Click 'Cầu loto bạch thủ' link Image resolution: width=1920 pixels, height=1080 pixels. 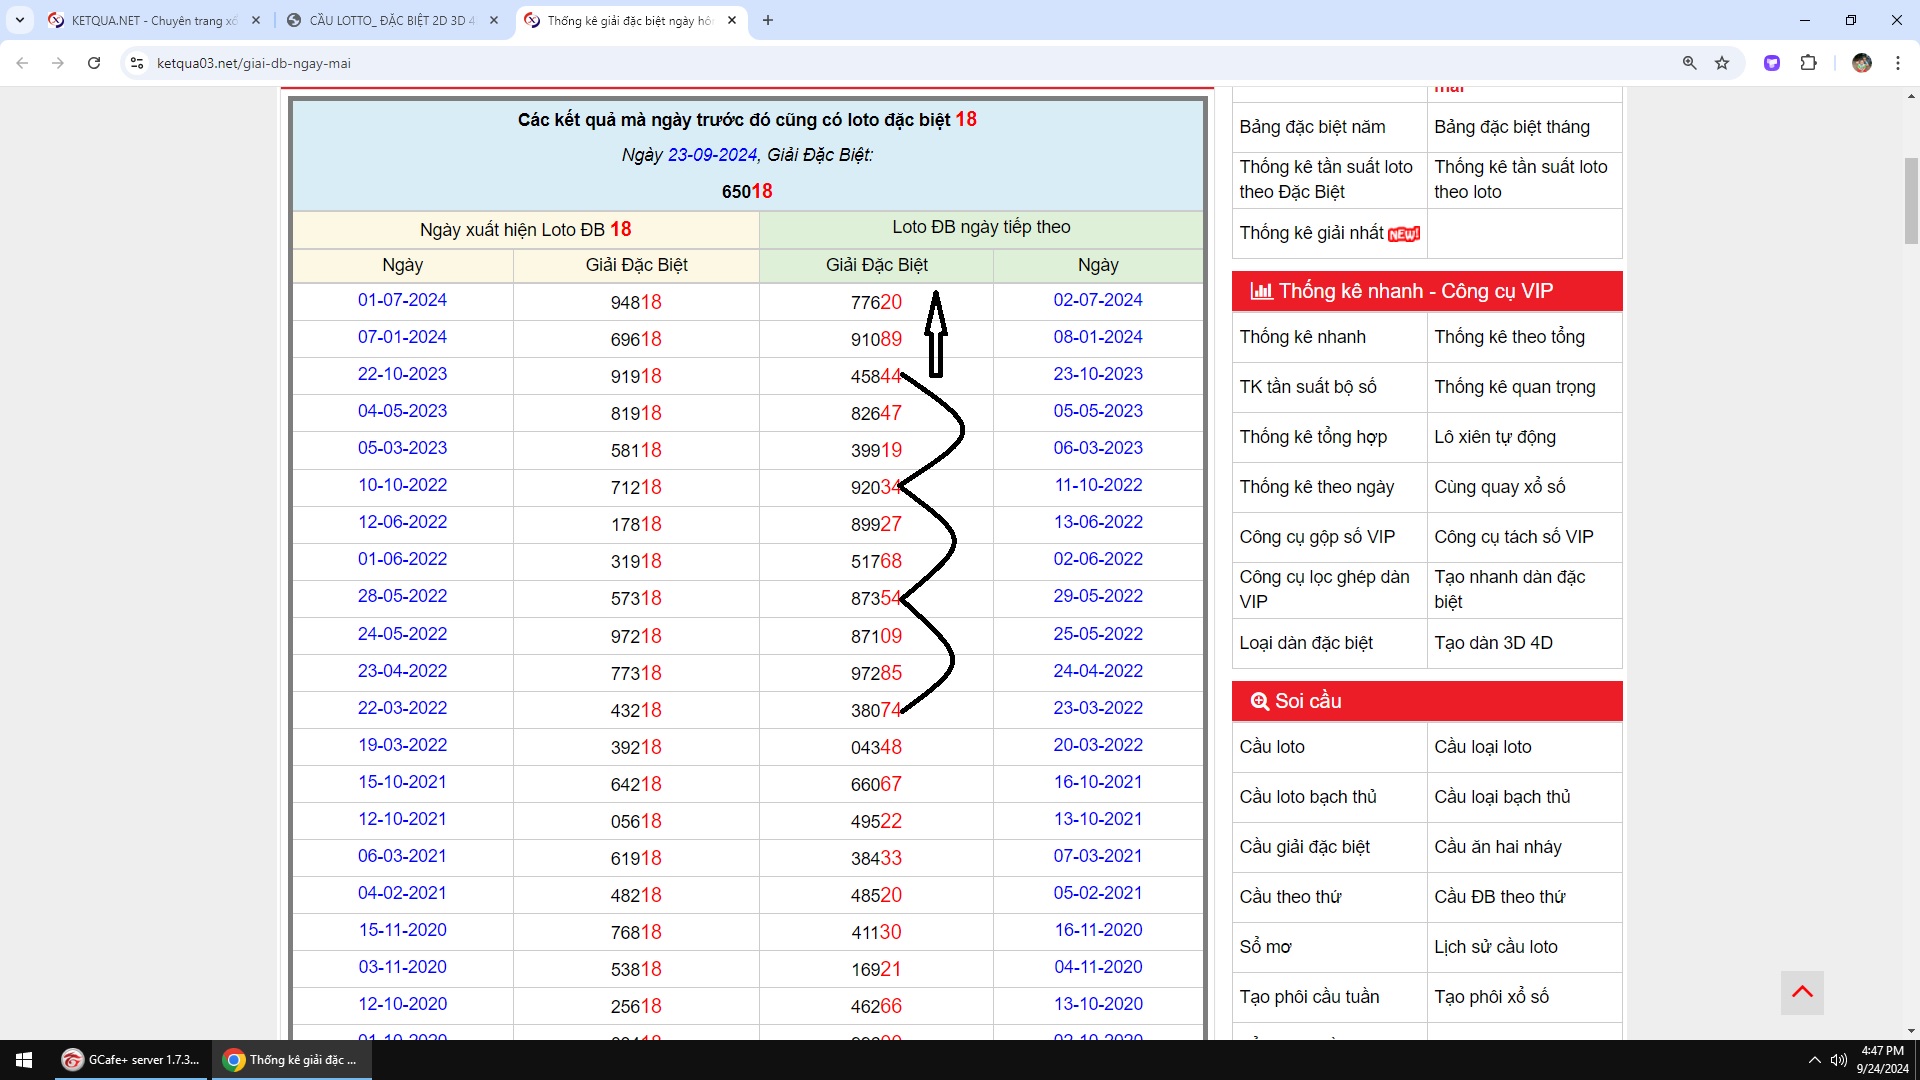coord(1307,797)
